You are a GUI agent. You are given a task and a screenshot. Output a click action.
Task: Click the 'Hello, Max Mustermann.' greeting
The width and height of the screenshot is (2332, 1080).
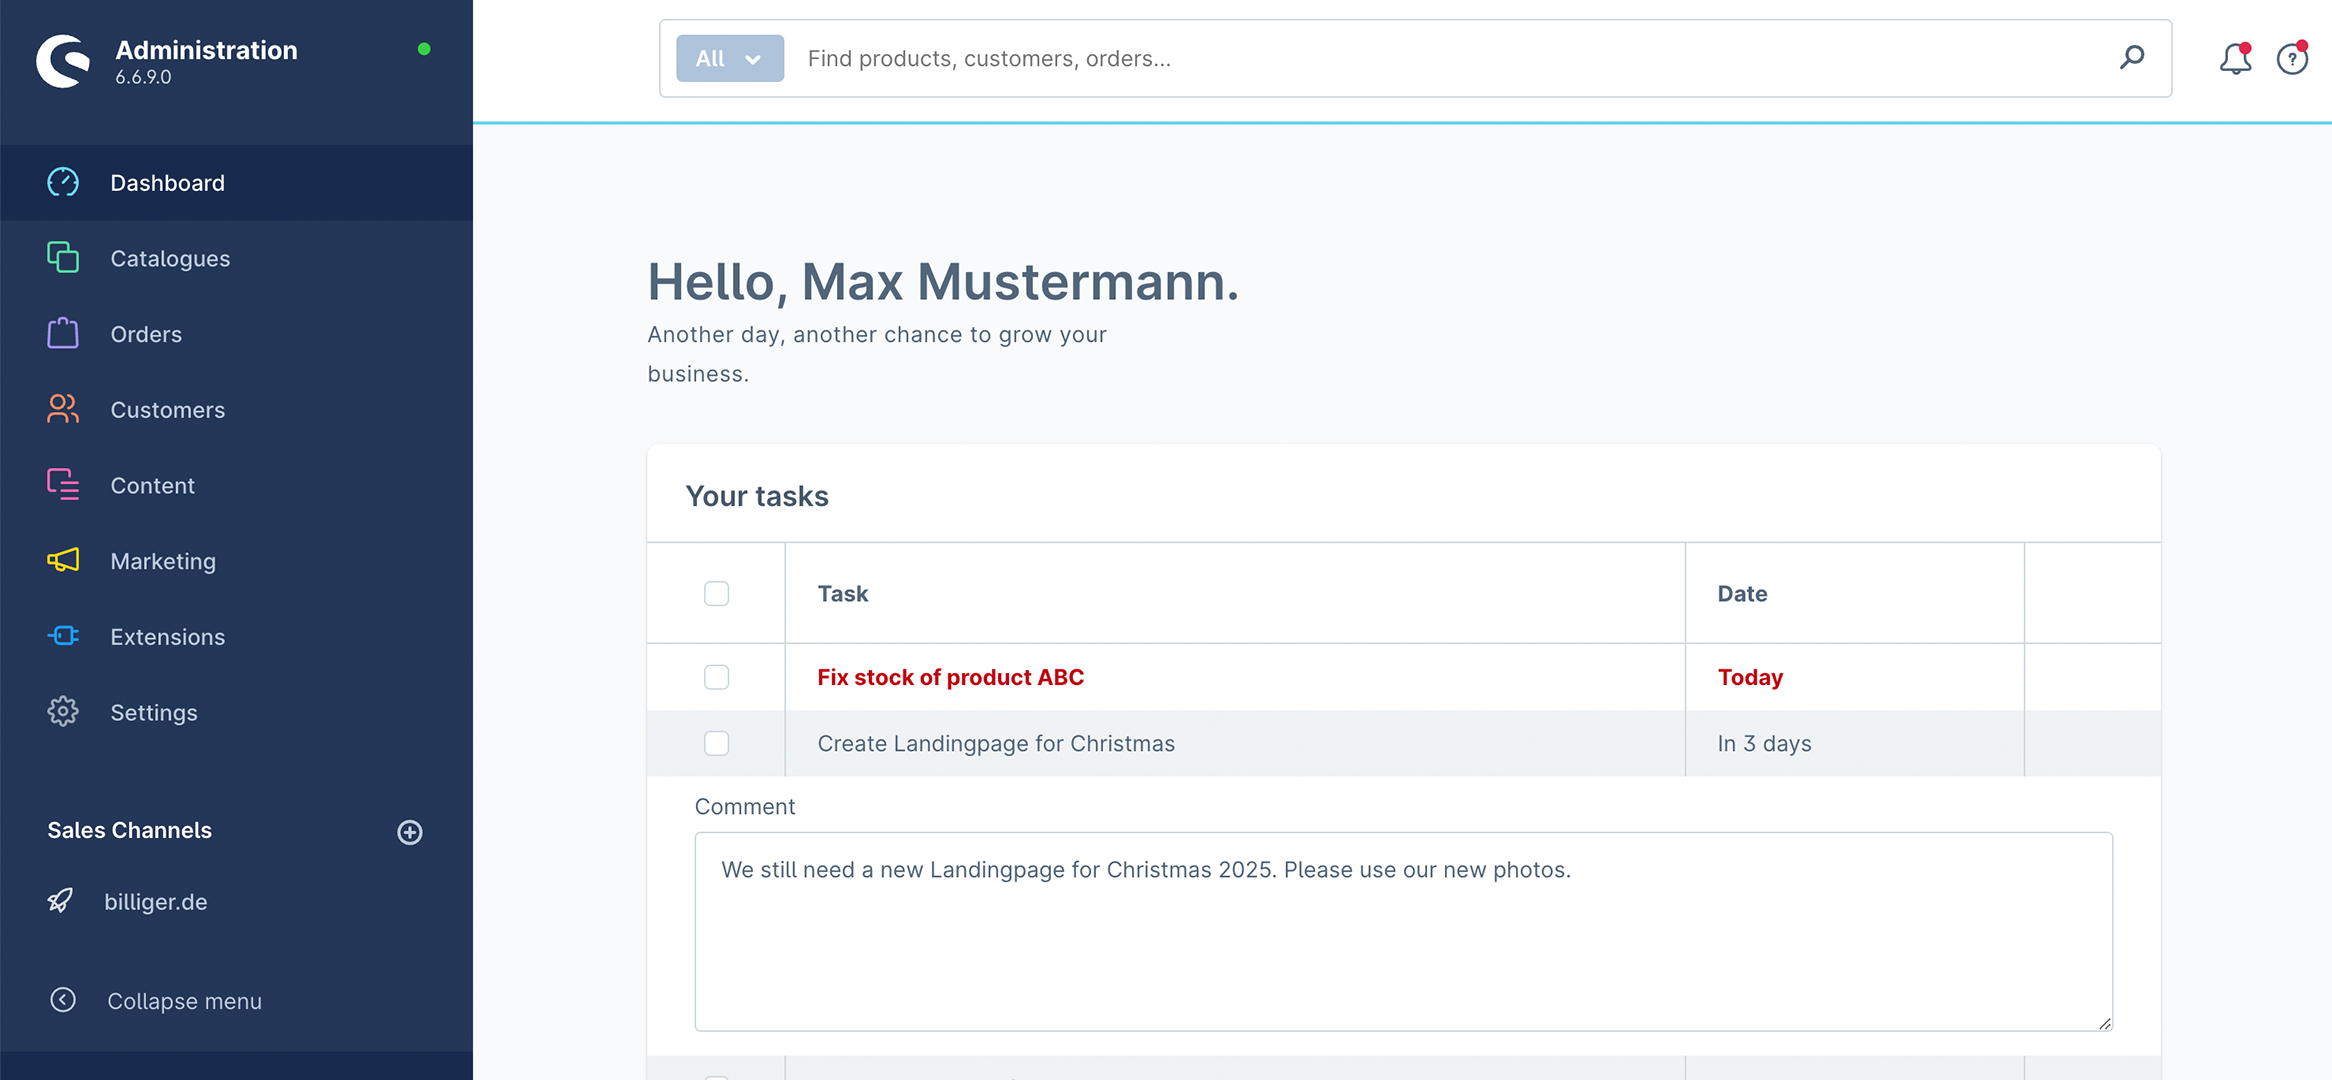click(943, 282)
